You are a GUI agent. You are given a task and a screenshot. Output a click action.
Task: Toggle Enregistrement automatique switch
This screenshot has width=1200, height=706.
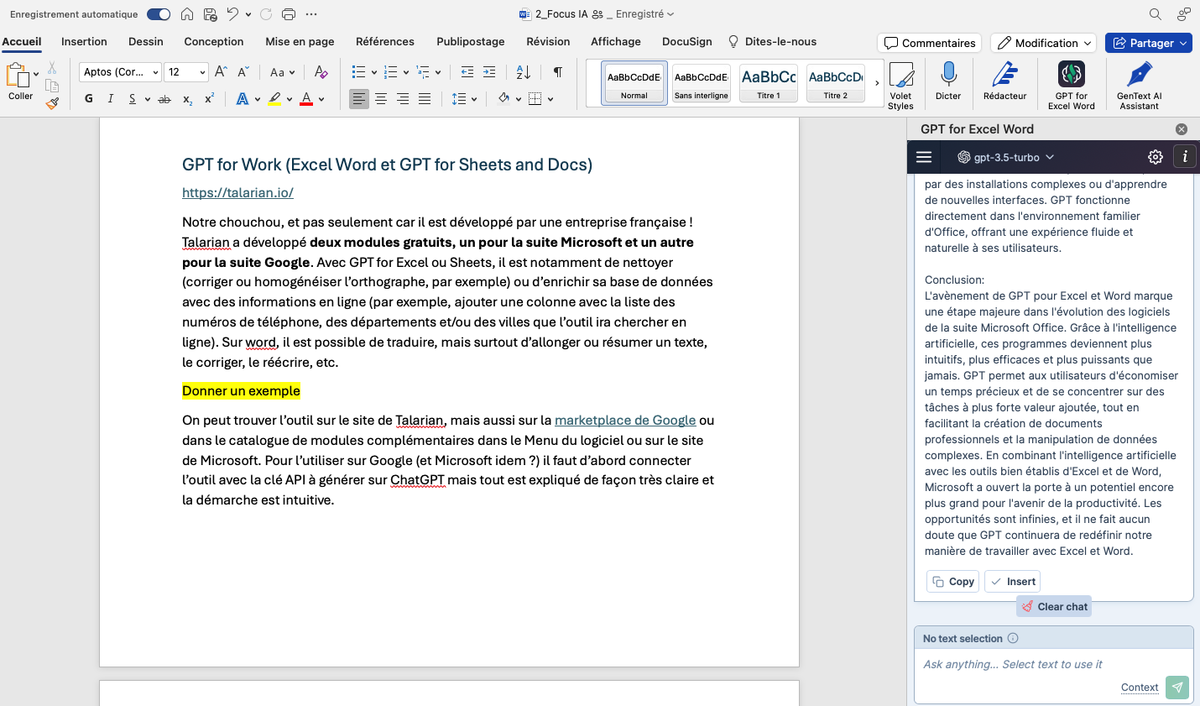coord(158,14)
